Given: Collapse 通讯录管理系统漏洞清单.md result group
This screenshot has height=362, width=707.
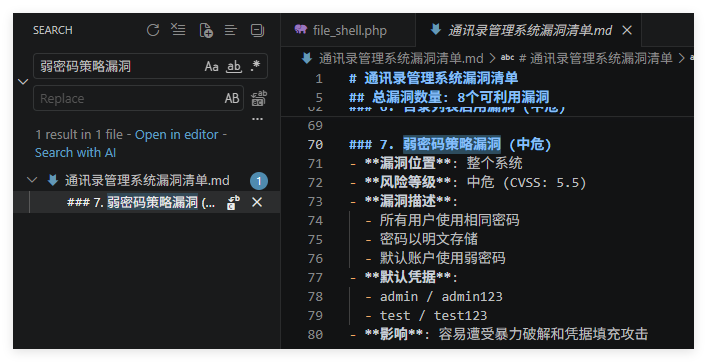Looking at the screenshot, I should (x=32, y=180).
